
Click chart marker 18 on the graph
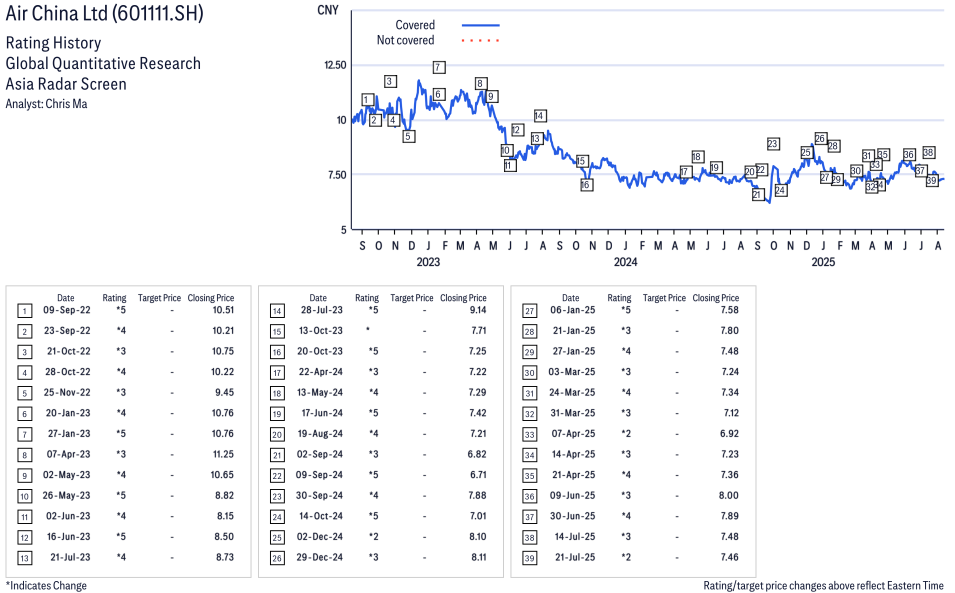coord(697,157)
